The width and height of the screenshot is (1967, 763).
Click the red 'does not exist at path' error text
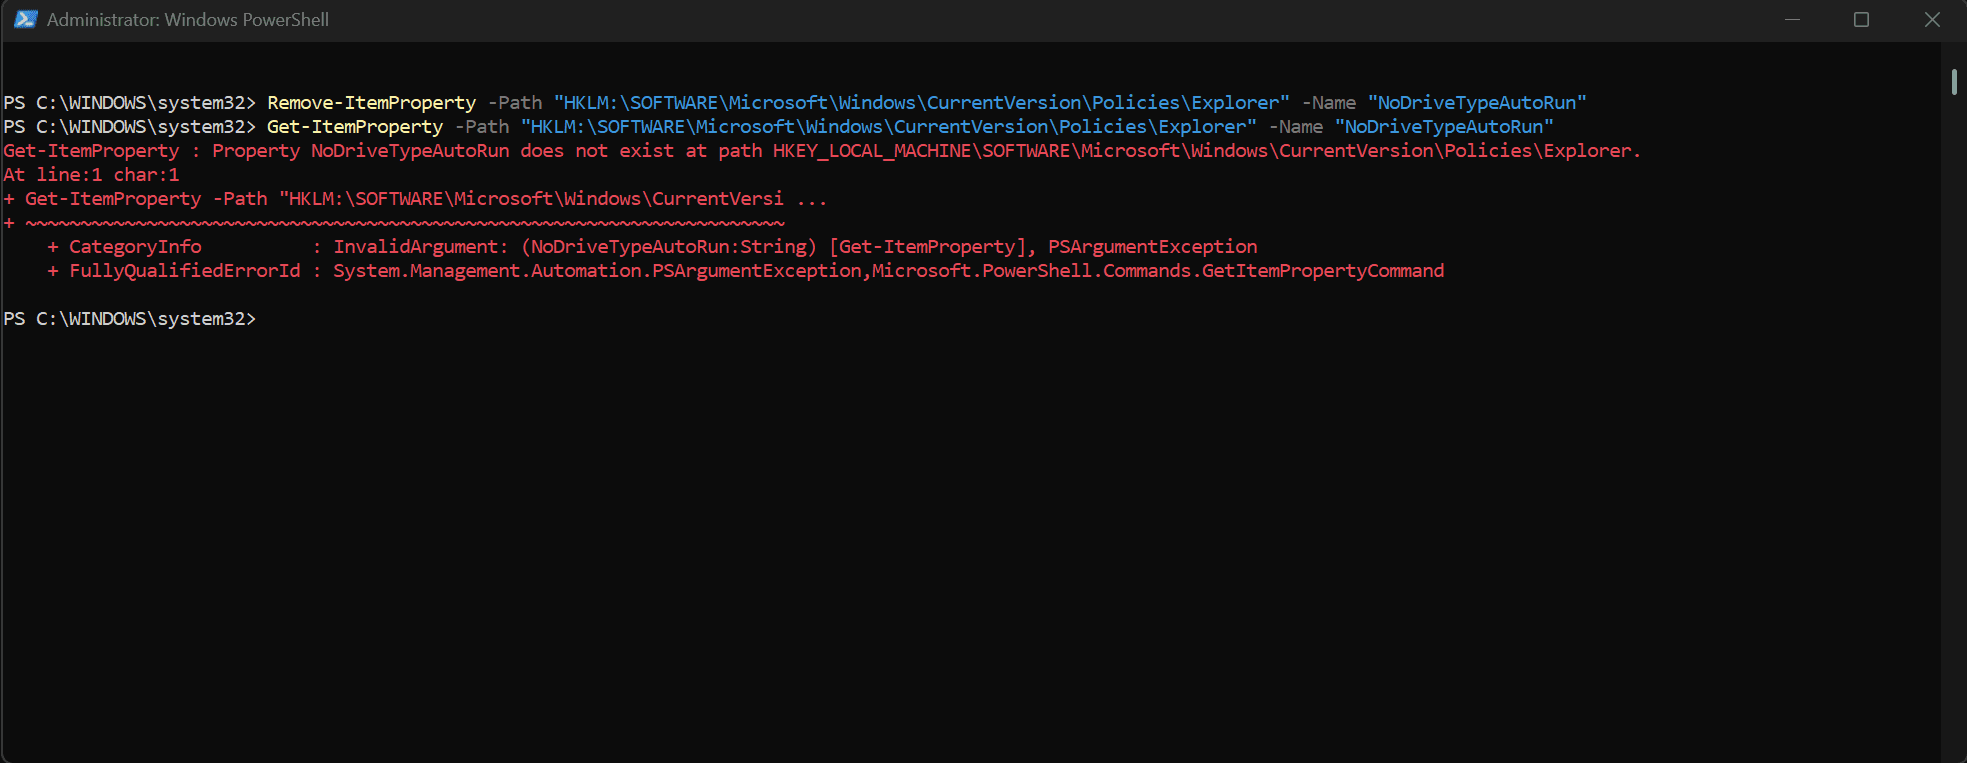pyautogui.click(x=641, y=151)
